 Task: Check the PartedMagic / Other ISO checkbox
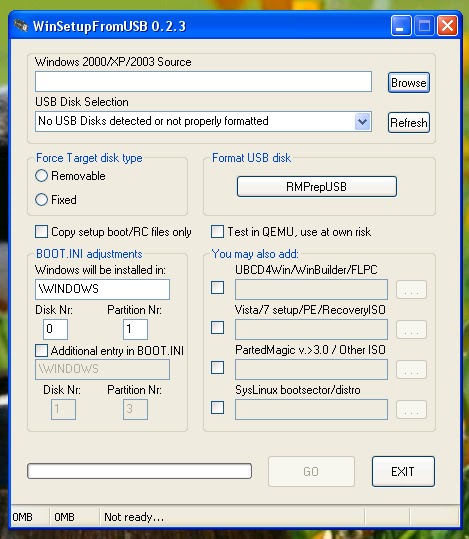point(217,367)
